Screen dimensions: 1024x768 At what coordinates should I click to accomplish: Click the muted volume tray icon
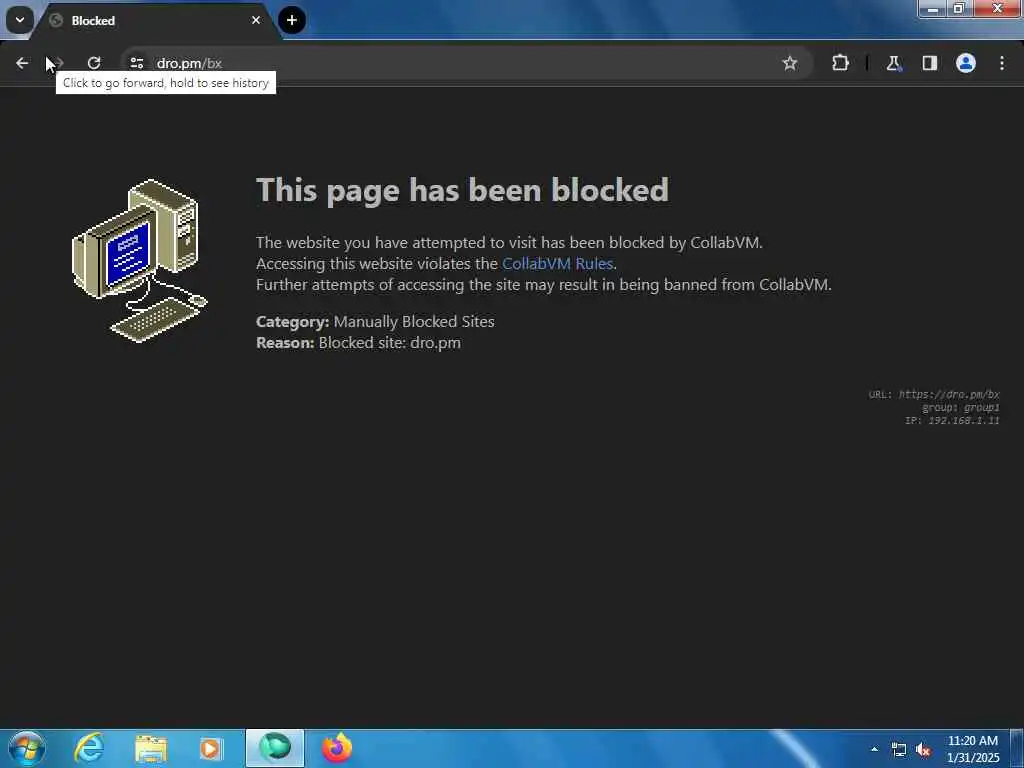[923, 750]
